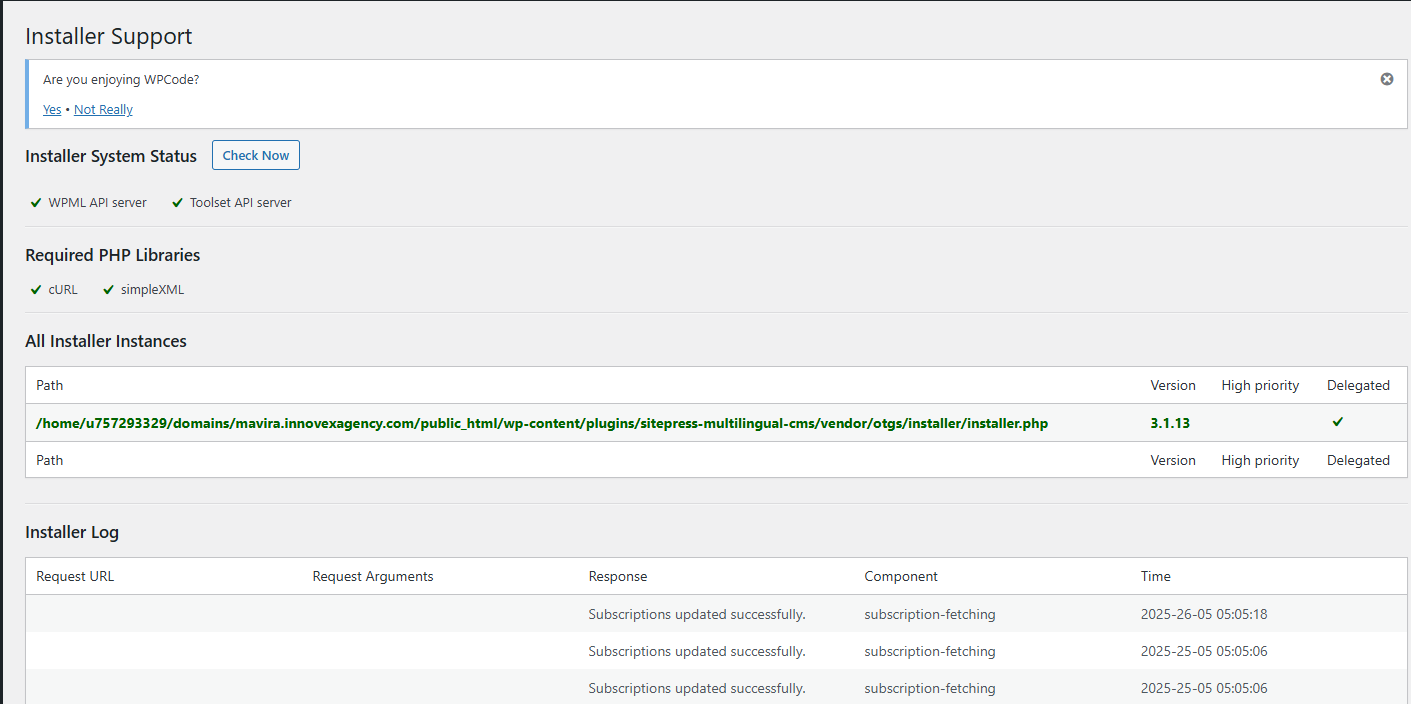Click the WPML API server checkmark icon
Image resolution: width=1411 pixels, height=704 pixels.
point(36,203)
